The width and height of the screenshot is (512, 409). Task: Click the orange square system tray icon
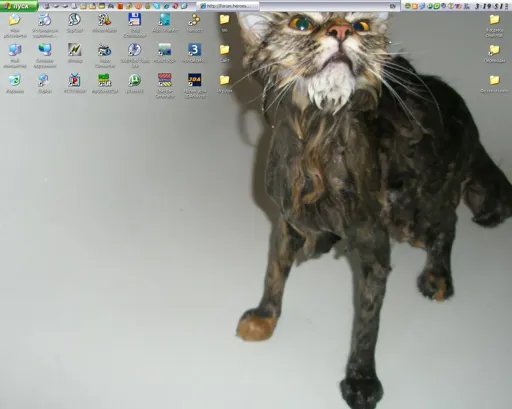415,6
